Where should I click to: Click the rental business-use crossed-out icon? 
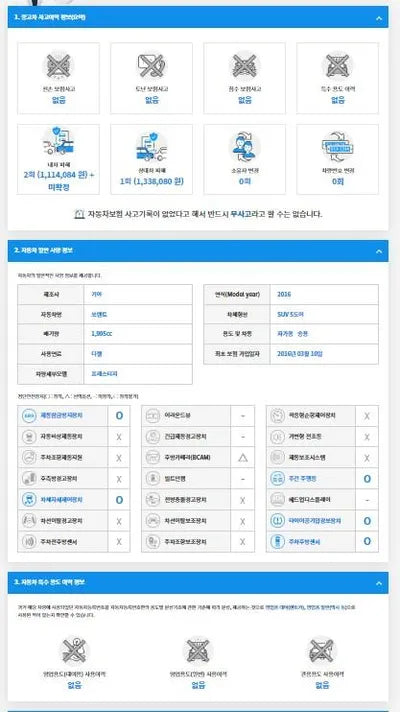click(x=74, y=651)
